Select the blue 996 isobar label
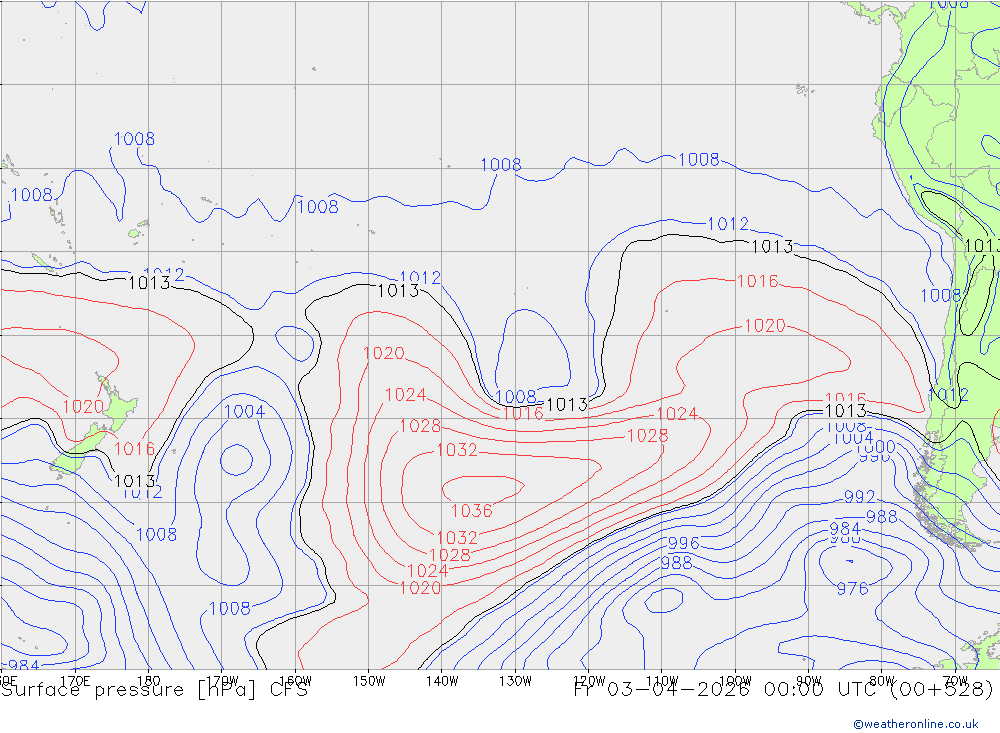The width and height of the screenshot is (1000, 733). 684,543
